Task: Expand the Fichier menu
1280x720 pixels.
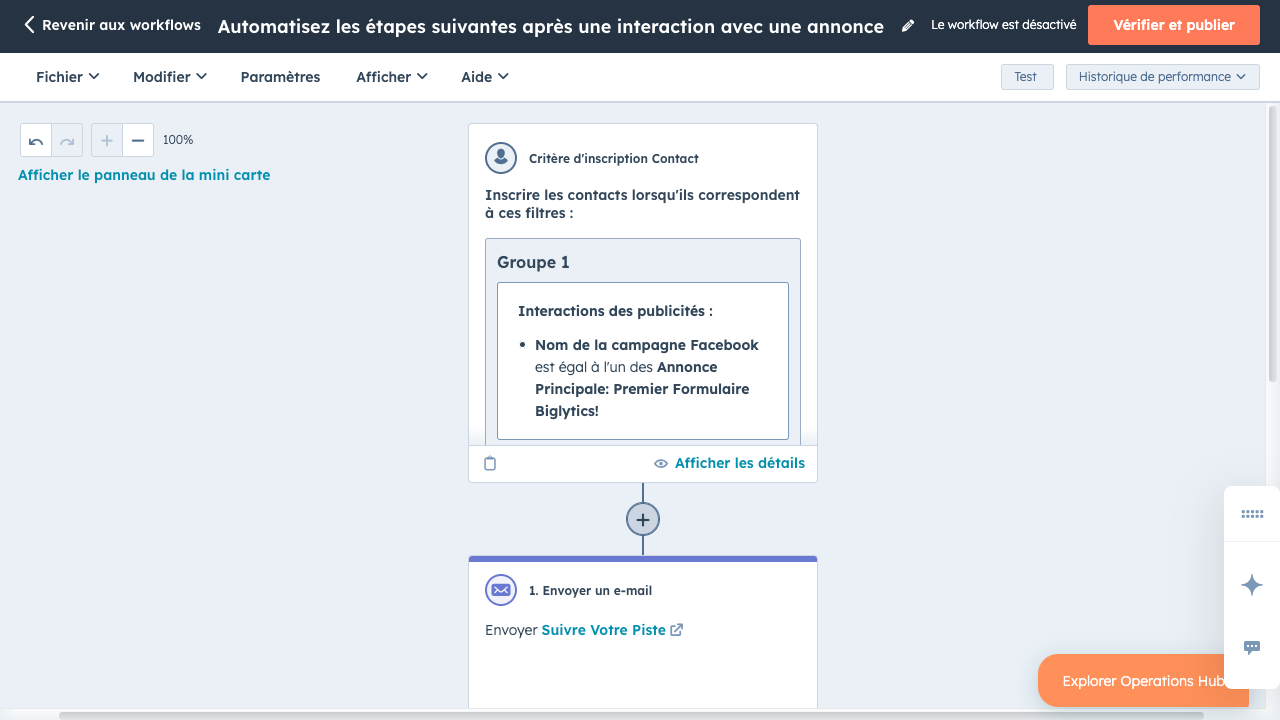Action: pos(67,77)
